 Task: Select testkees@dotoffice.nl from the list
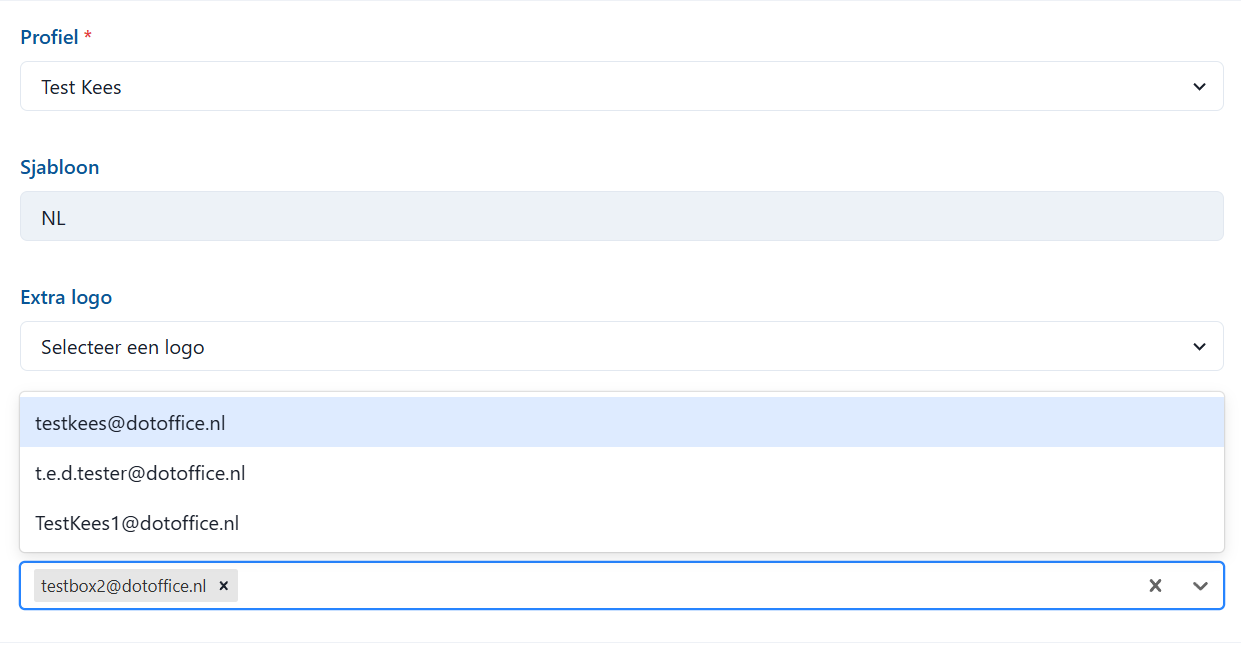click(130, 423)
